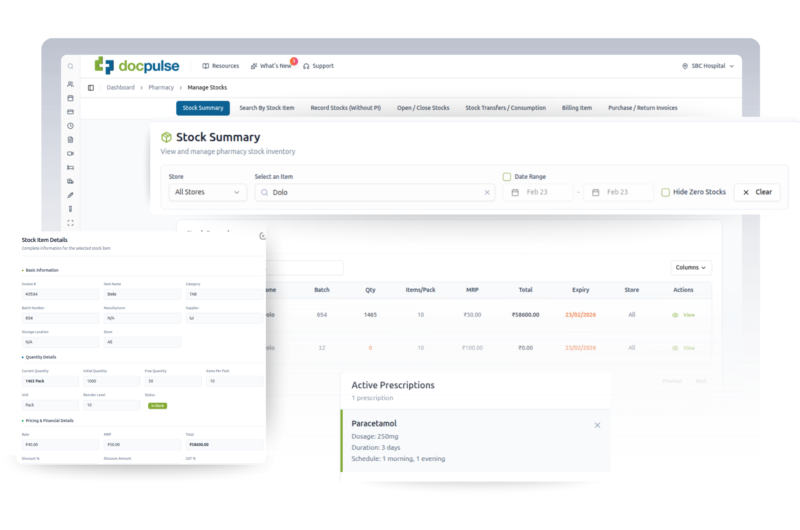Open the clock history sidebar icon
The height and width of the screenshot is (530, 800).
pyautogui.click(x=70, y=125)
